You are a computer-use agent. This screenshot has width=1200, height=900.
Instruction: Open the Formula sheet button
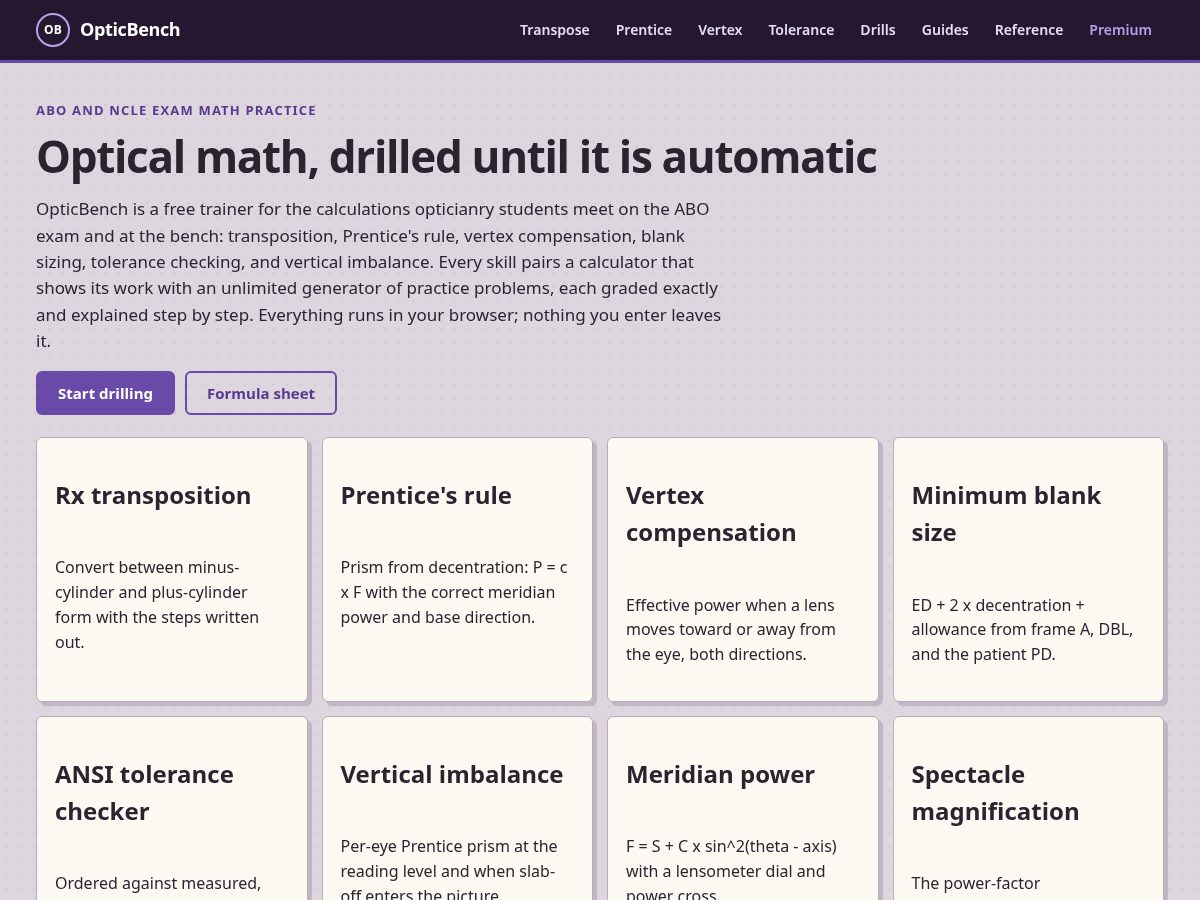click(261, 393)
